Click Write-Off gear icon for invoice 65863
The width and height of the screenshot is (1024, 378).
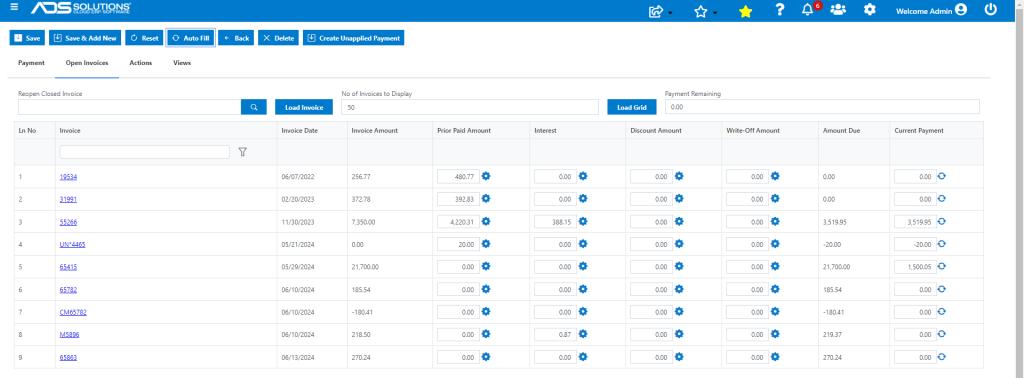tap(775, 356)
